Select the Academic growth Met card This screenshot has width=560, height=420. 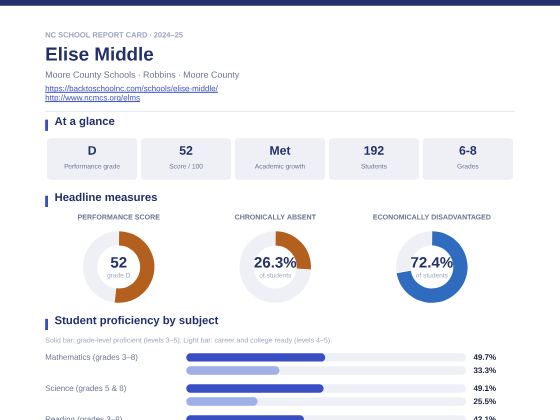point(280,159)
